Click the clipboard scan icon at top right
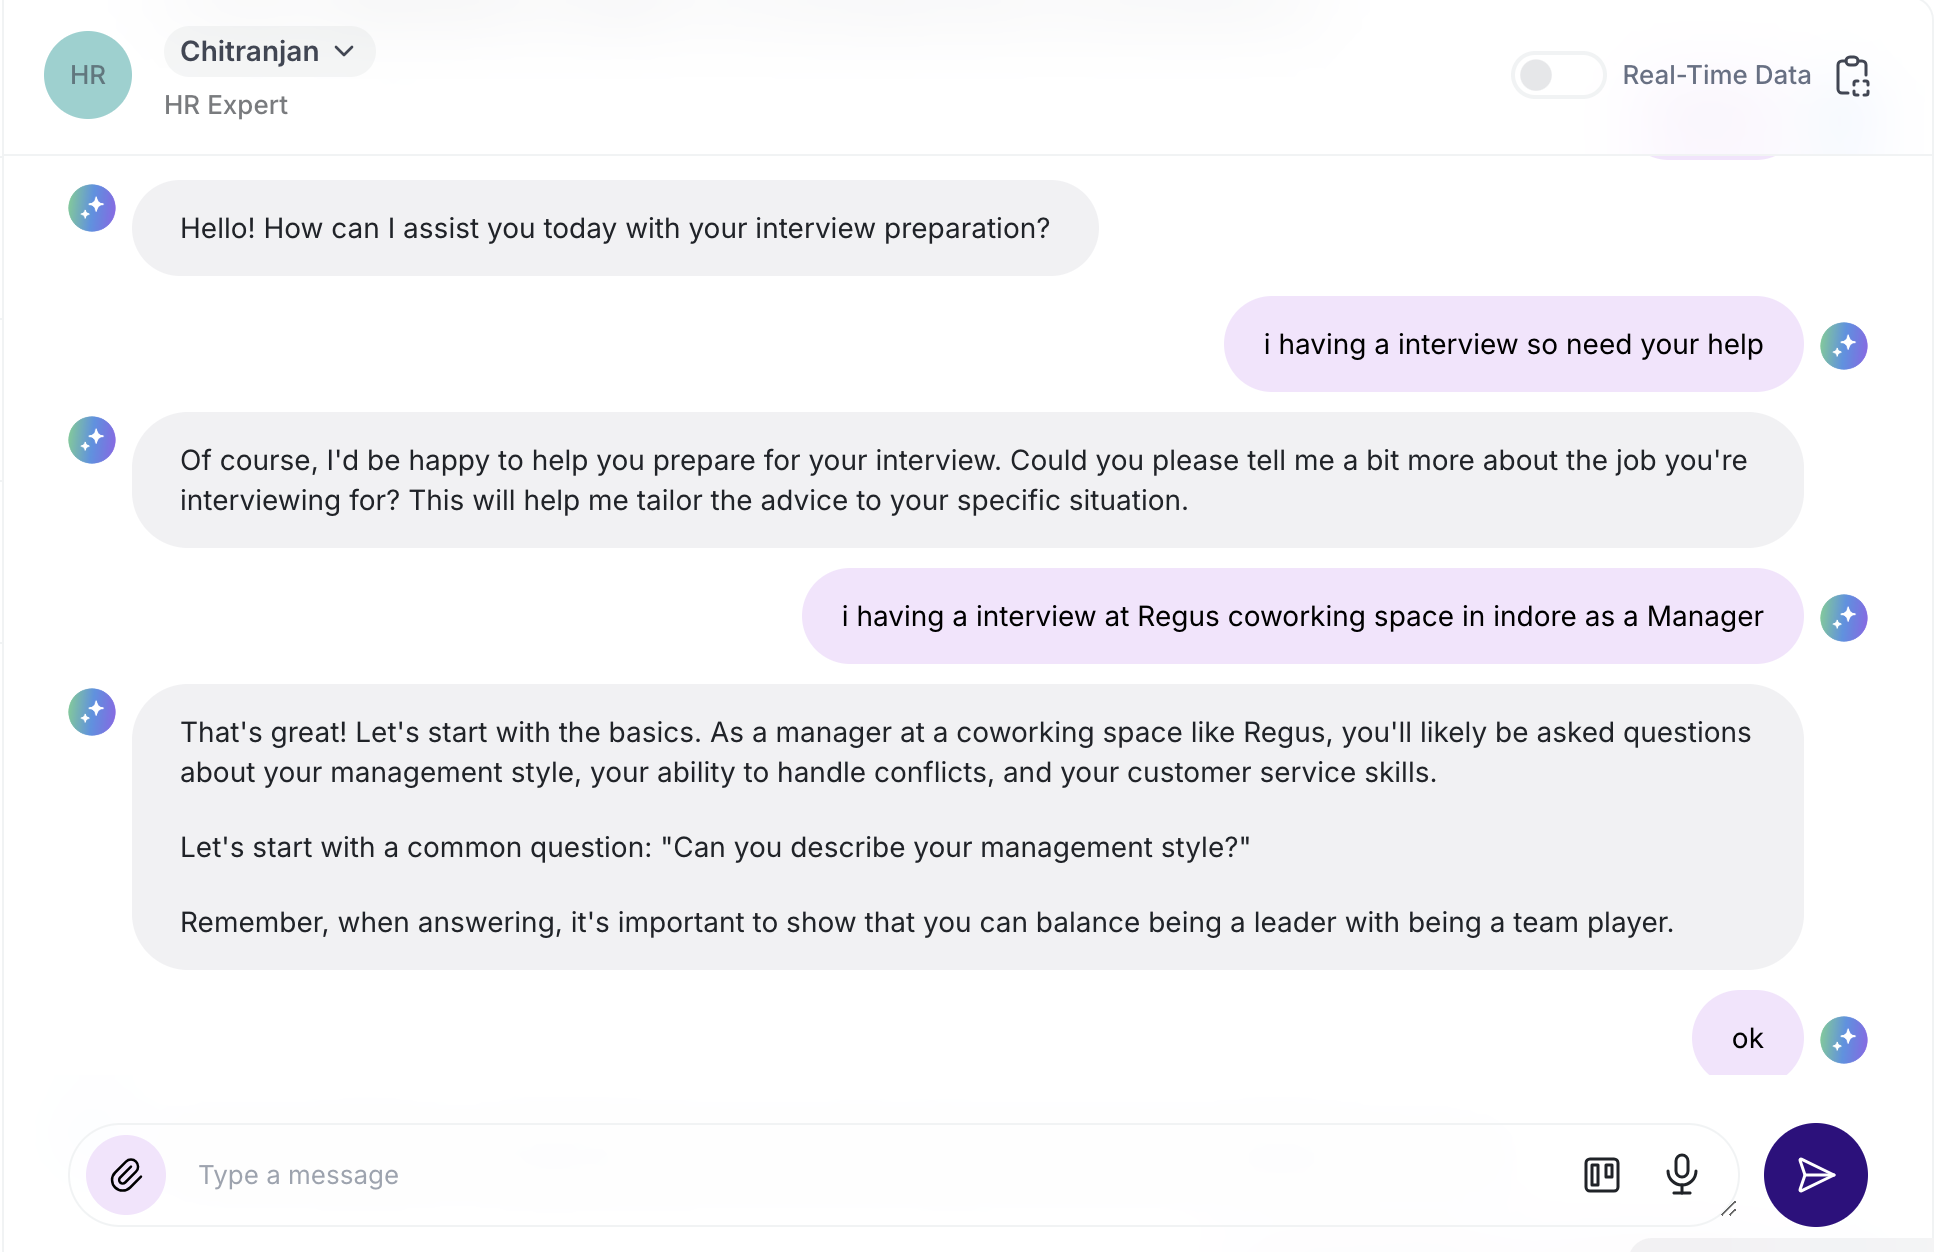 (1855, 75)
